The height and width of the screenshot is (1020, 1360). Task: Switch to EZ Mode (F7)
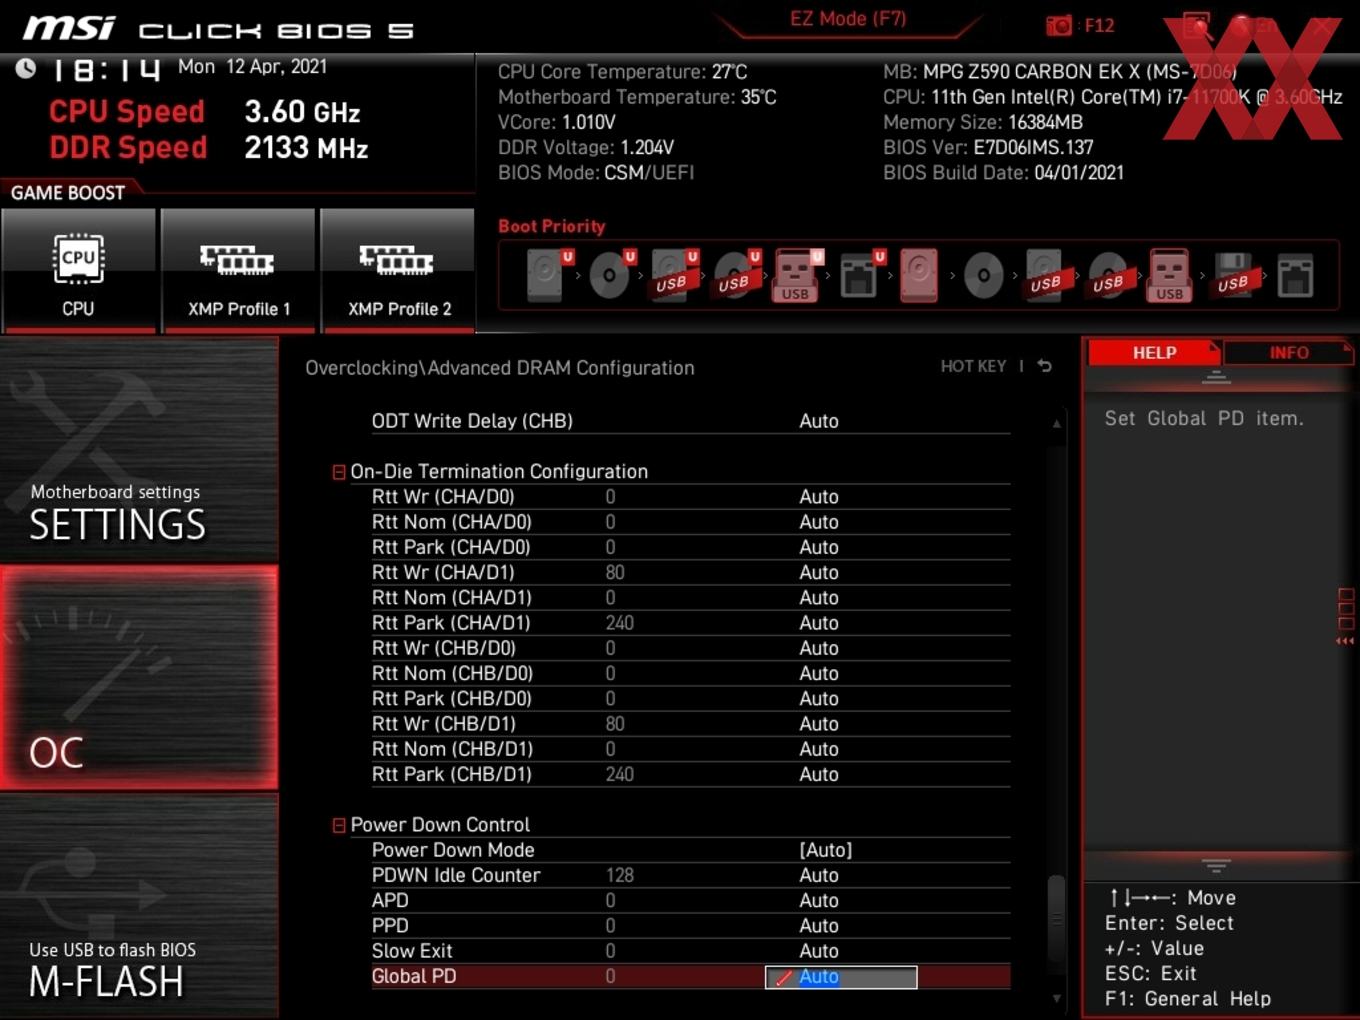pyautogui.click(x=848, y=19)
